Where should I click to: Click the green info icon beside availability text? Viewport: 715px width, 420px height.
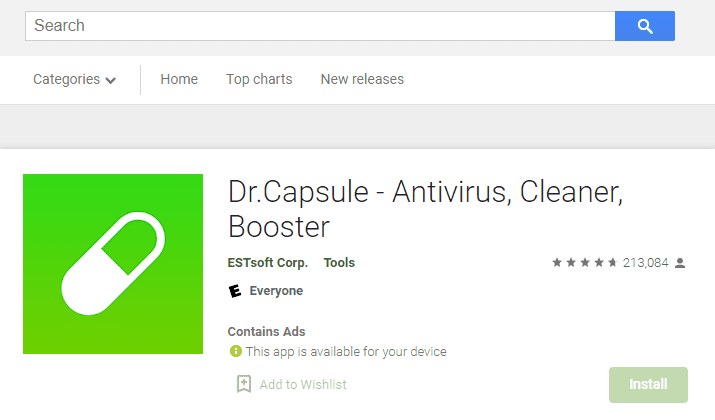tap(236, 351)
